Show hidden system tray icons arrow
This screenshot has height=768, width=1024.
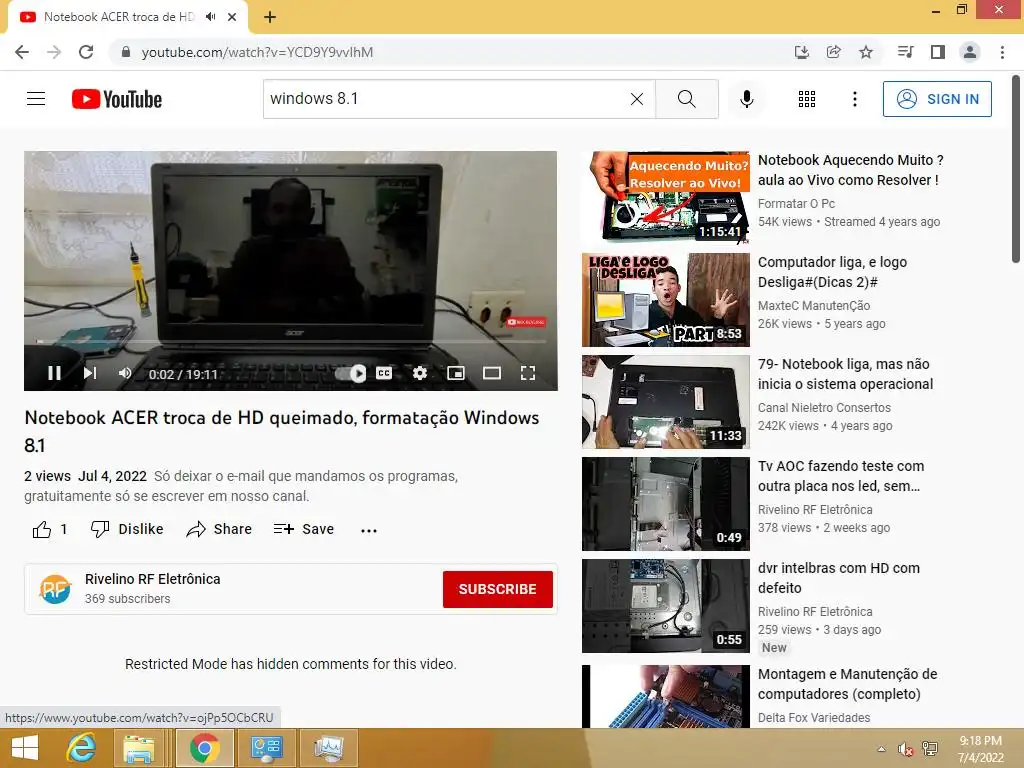click(881, 749)
